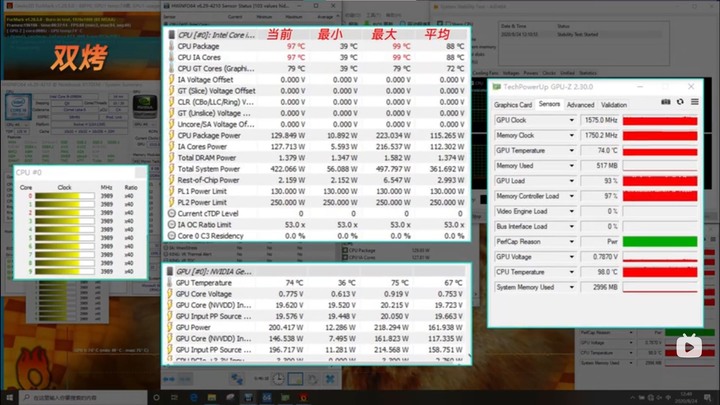Click the thermometer icon beside GPU Temperature in HWiNFO
The image size is (720, 405).
click(x=170, y=282)
